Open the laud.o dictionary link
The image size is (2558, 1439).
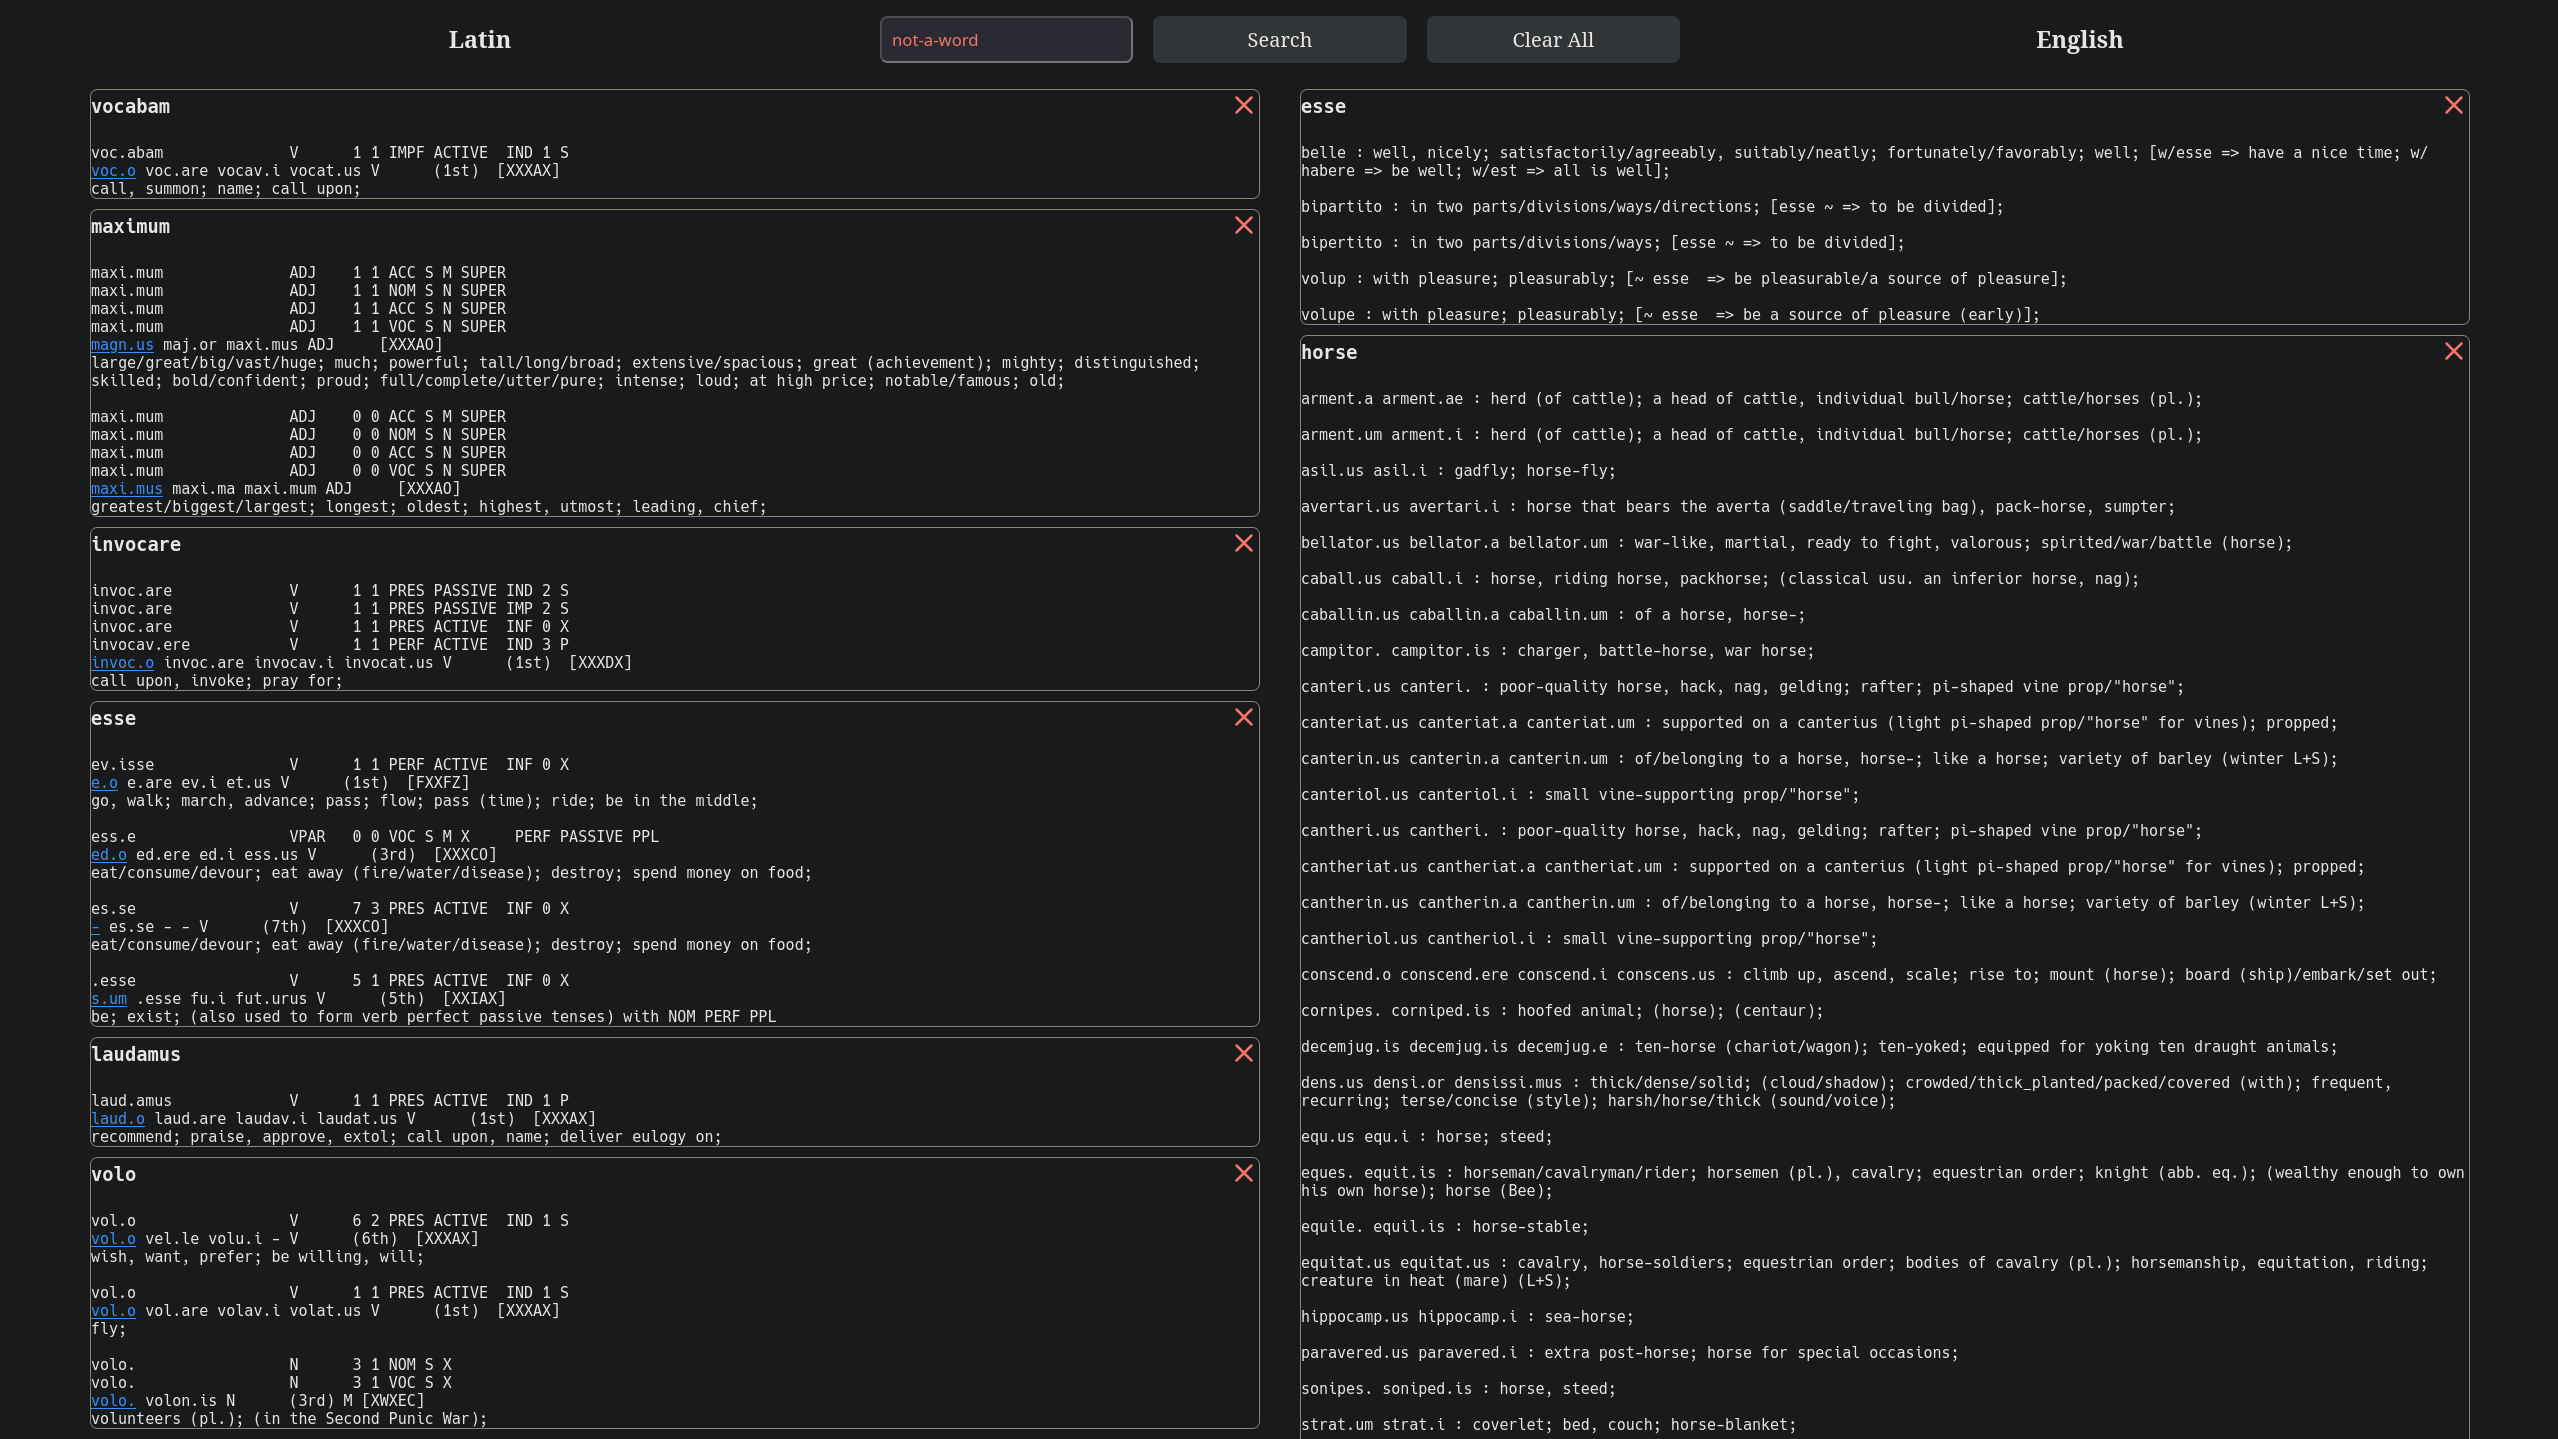pyautogui.click(x=117, y=1119)
